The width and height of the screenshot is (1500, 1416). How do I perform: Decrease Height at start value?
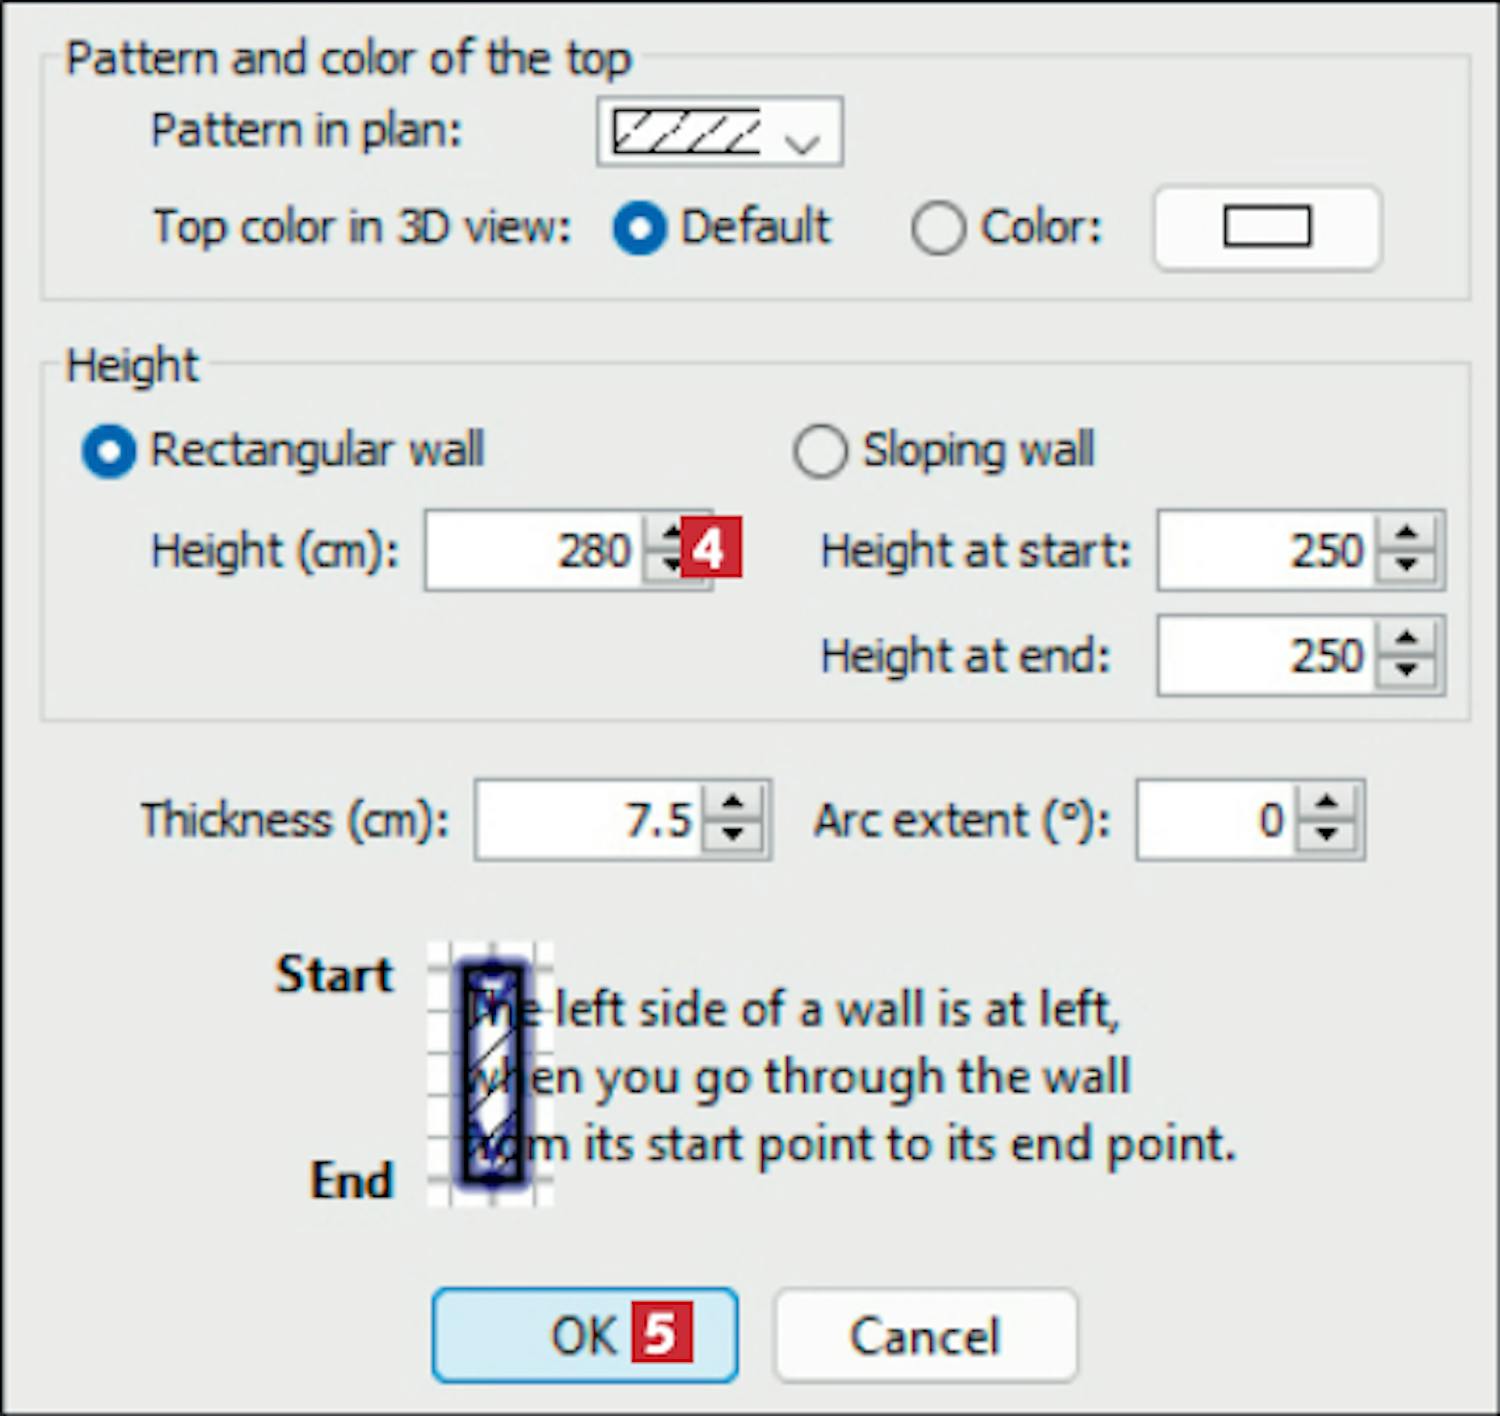coord(1407,567)
